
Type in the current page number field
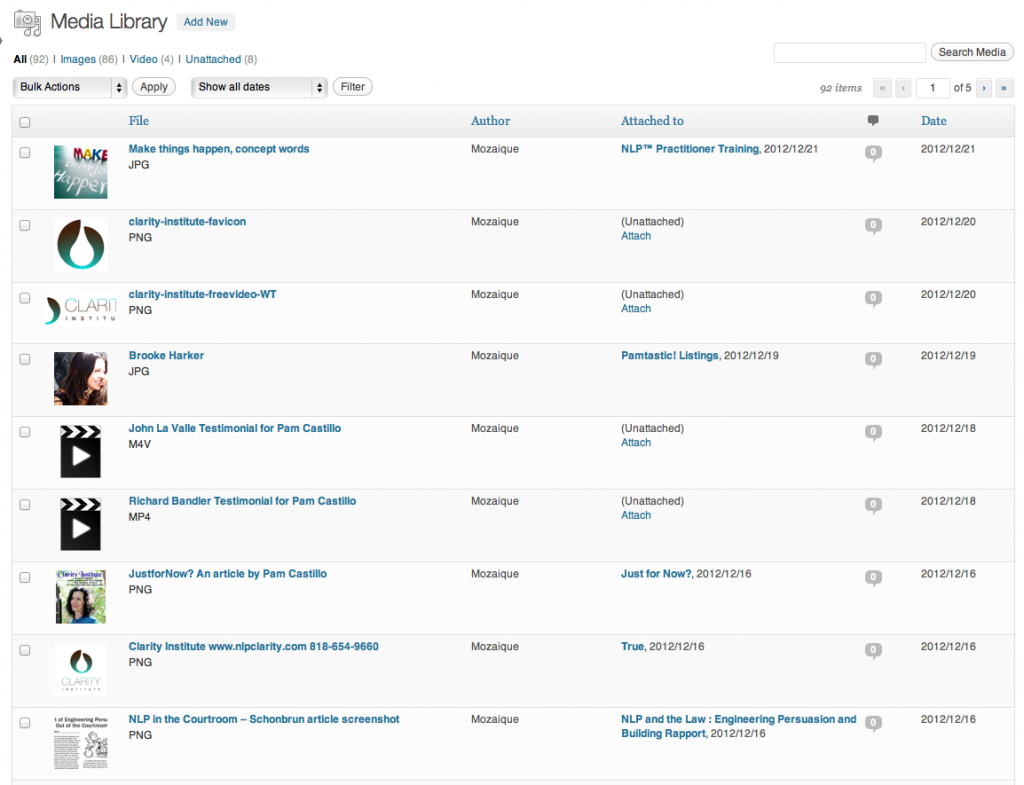pyautogui.click(x=932, y=88)
